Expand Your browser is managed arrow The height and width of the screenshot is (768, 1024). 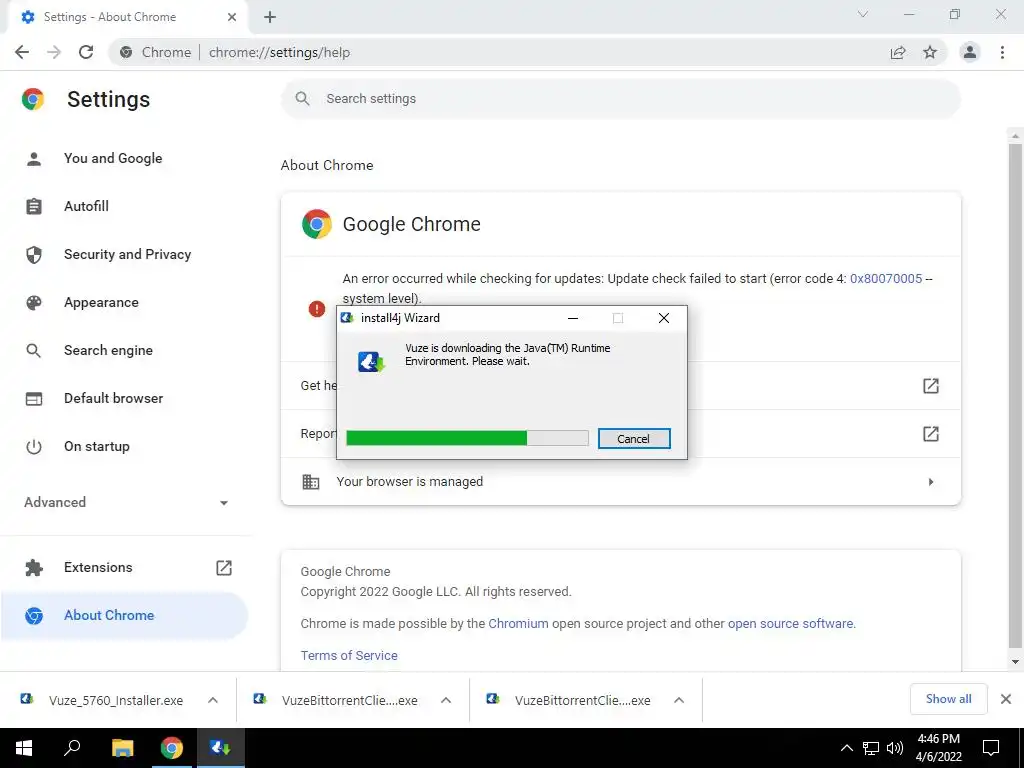(x=931, y=482)
